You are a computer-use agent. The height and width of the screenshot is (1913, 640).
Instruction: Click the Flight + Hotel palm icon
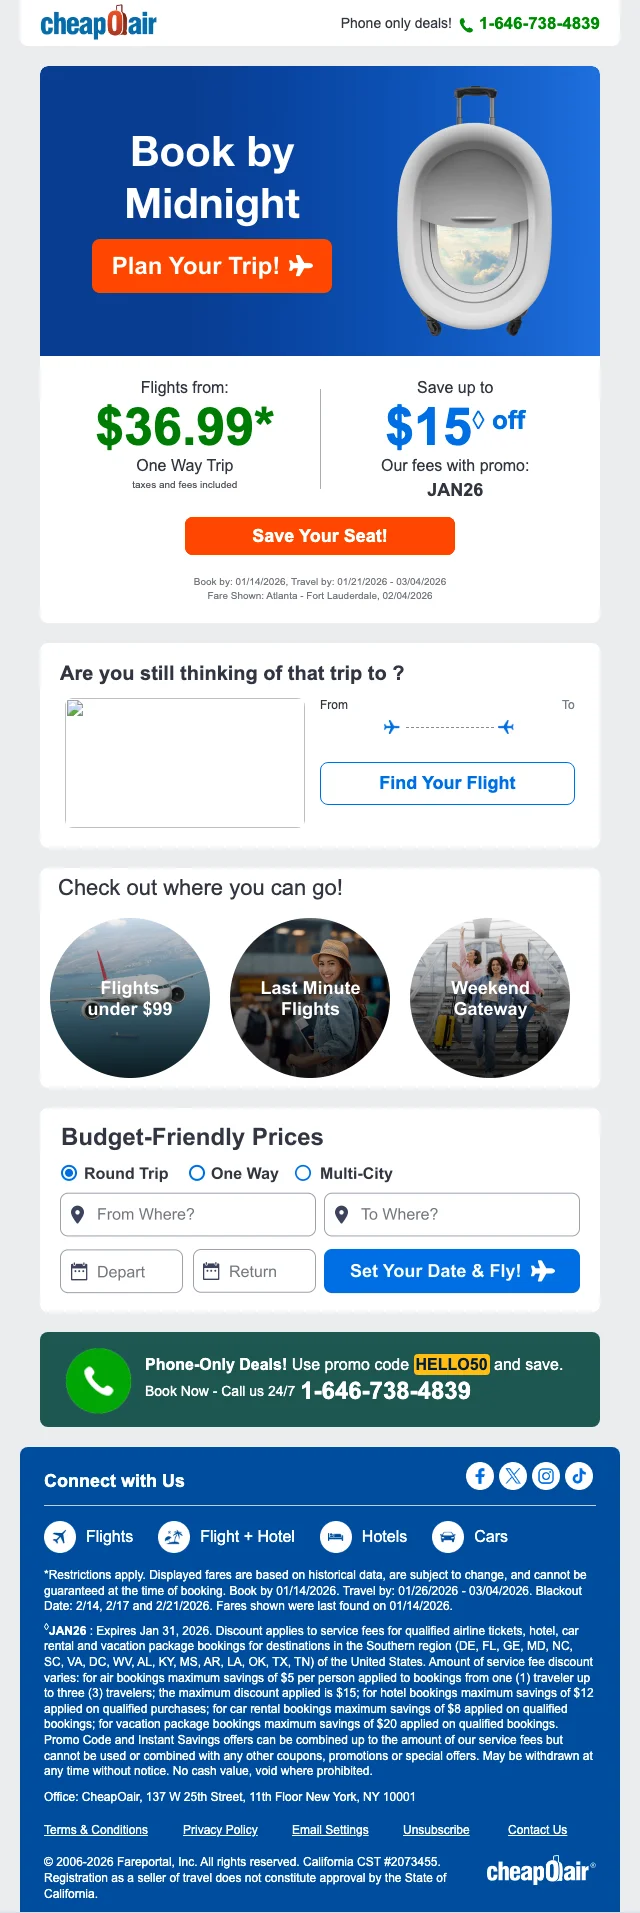pos(174,1537)
